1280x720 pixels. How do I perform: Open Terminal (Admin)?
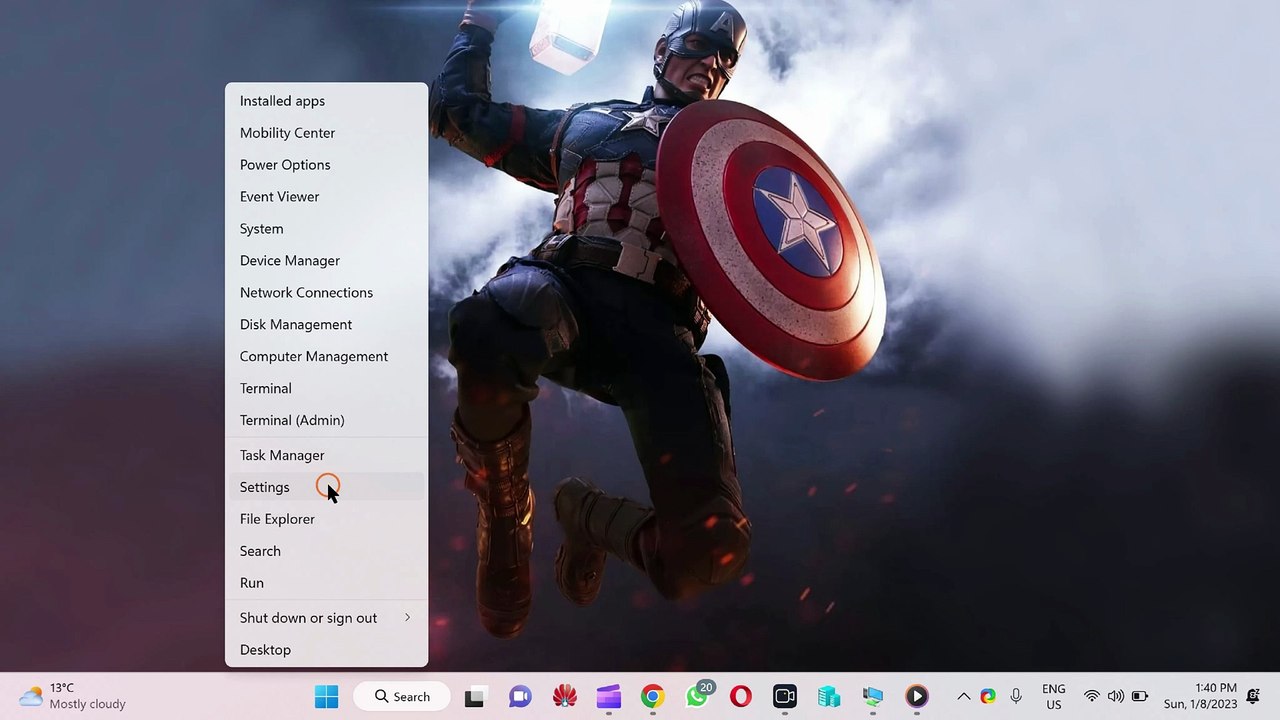tap(326, 421)
